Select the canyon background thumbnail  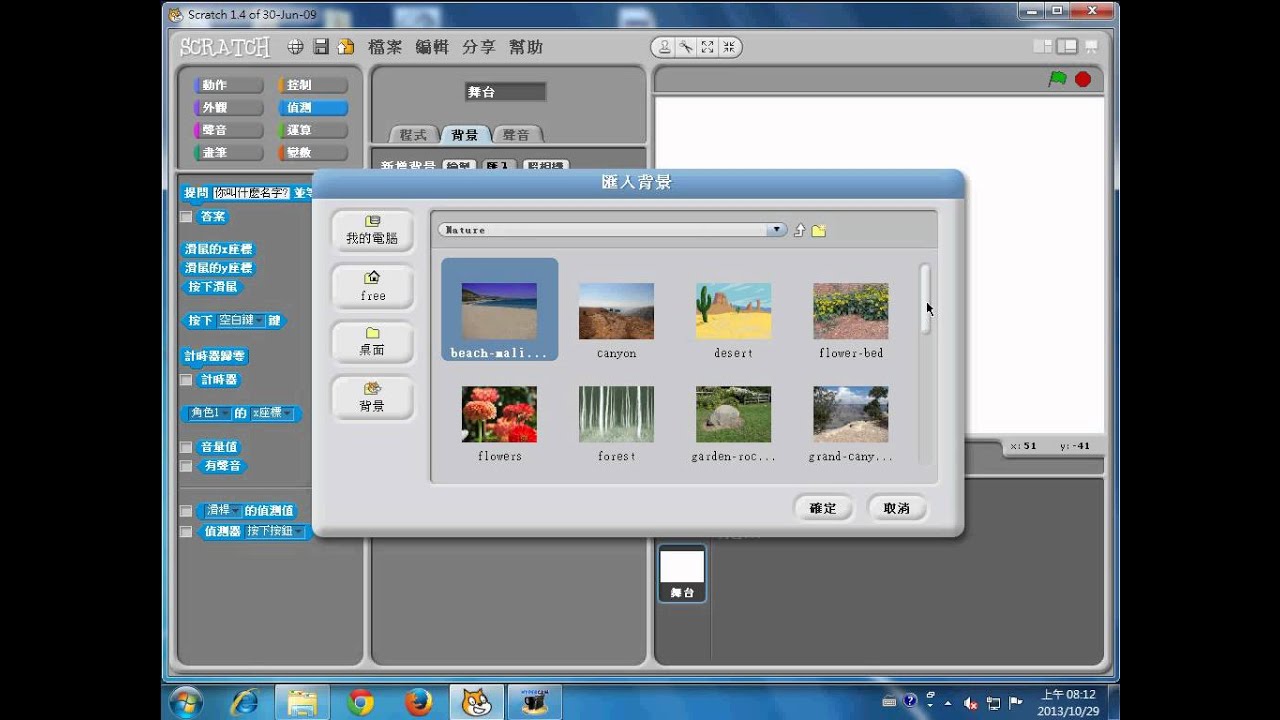click(x=616, y=311)
